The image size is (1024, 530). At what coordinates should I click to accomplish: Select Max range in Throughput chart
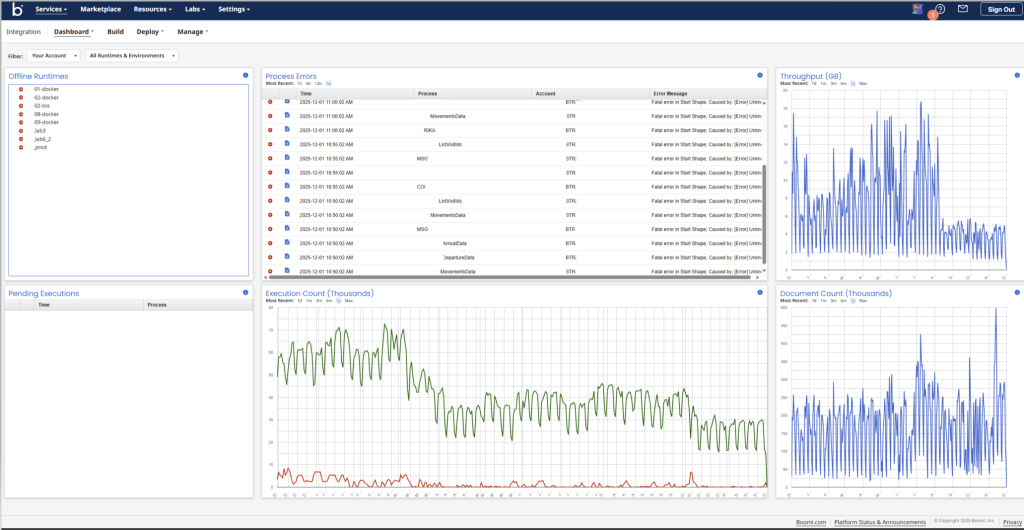[x=863, y=84]
